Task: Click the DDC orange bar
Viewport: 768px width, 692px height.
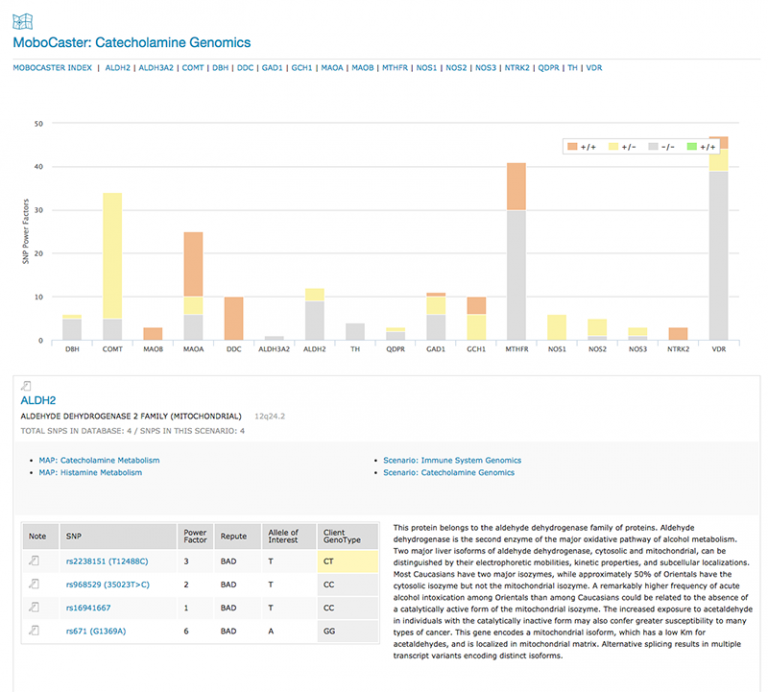Action: pyautogui.click(x=234, y=318)
